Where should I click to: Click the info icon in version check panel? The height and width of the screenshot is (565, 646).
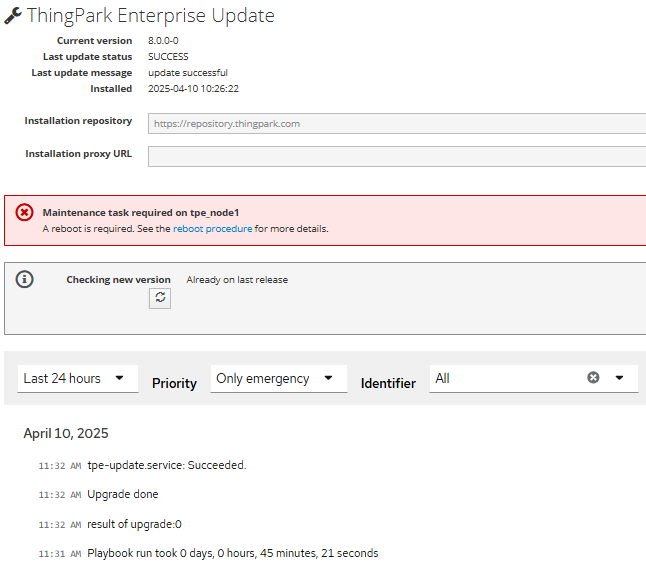(x=25, y=279)
